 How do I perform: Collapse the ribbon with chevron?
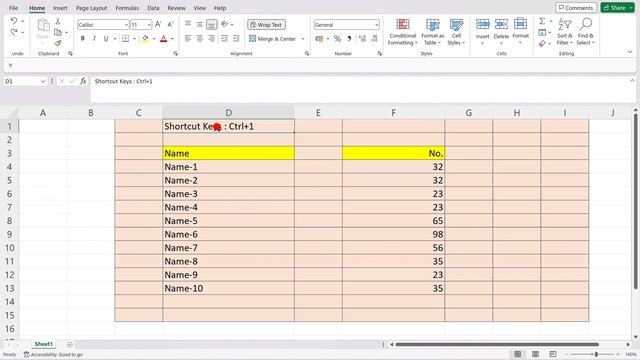(630, 52)
